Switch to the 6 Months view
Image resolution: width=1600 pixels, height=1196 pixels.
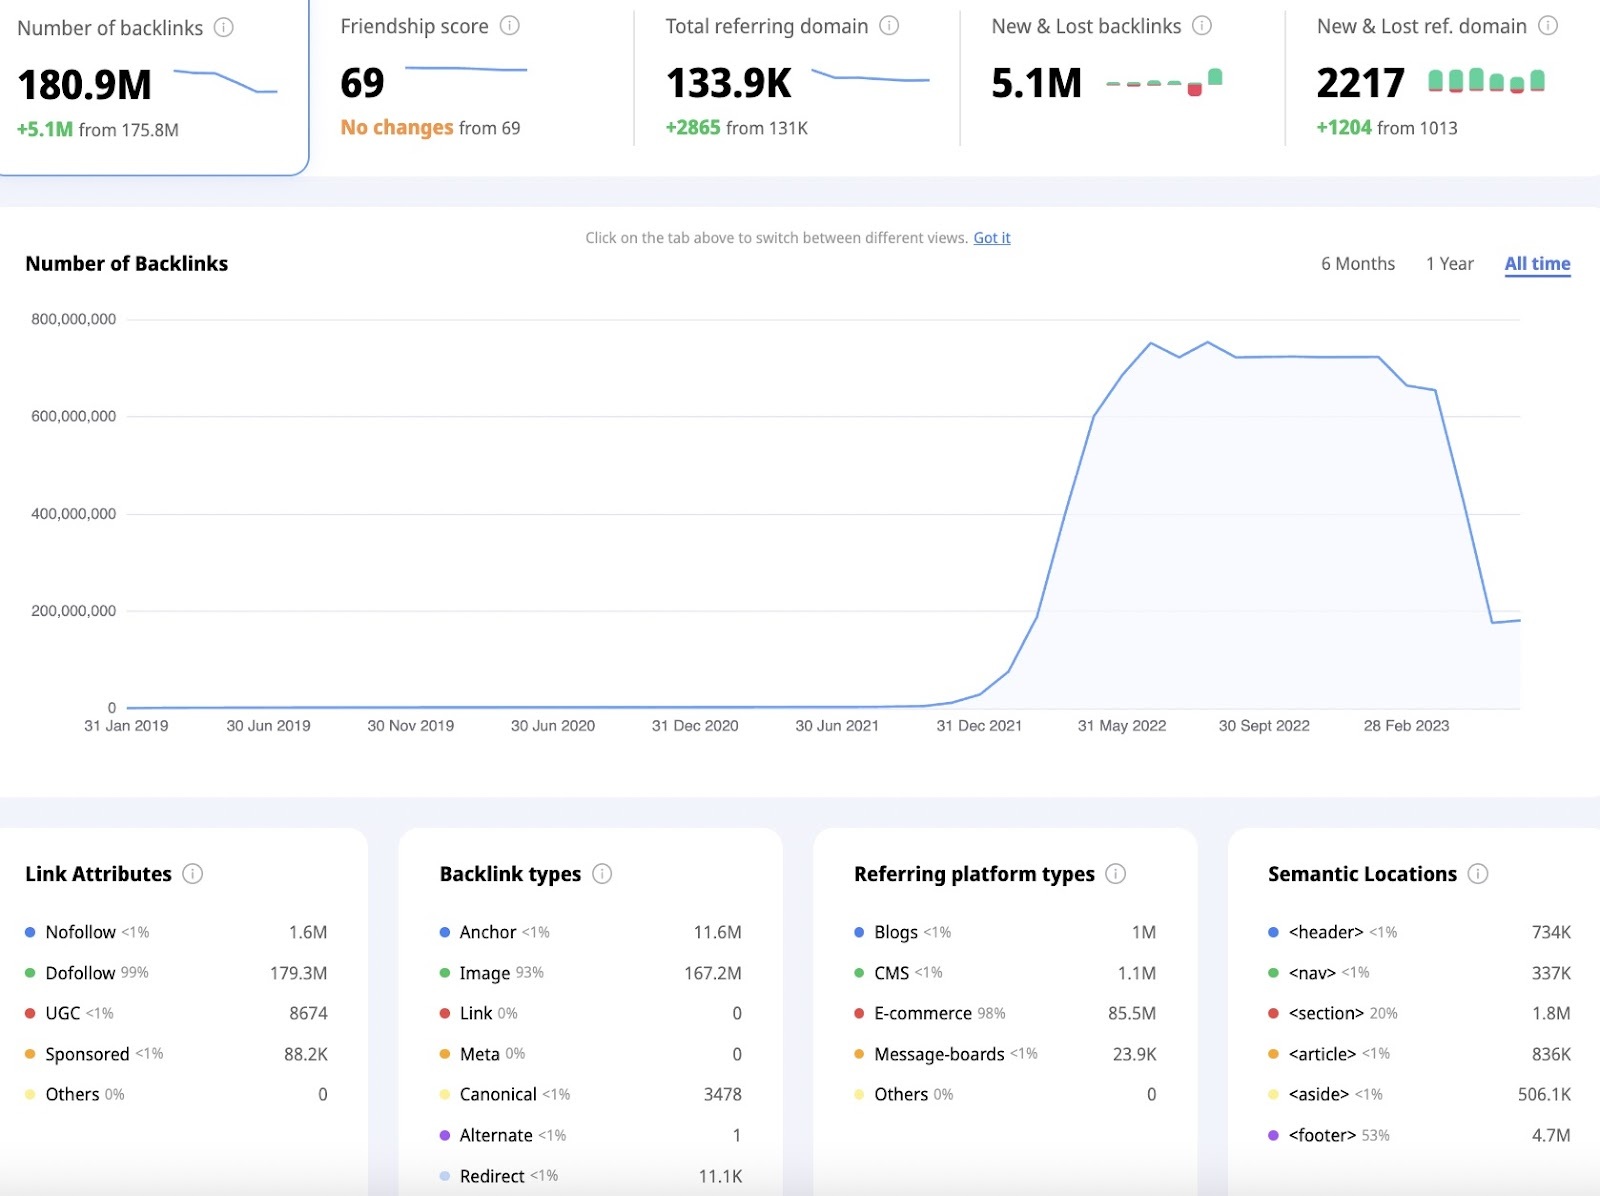(1357, 263)
